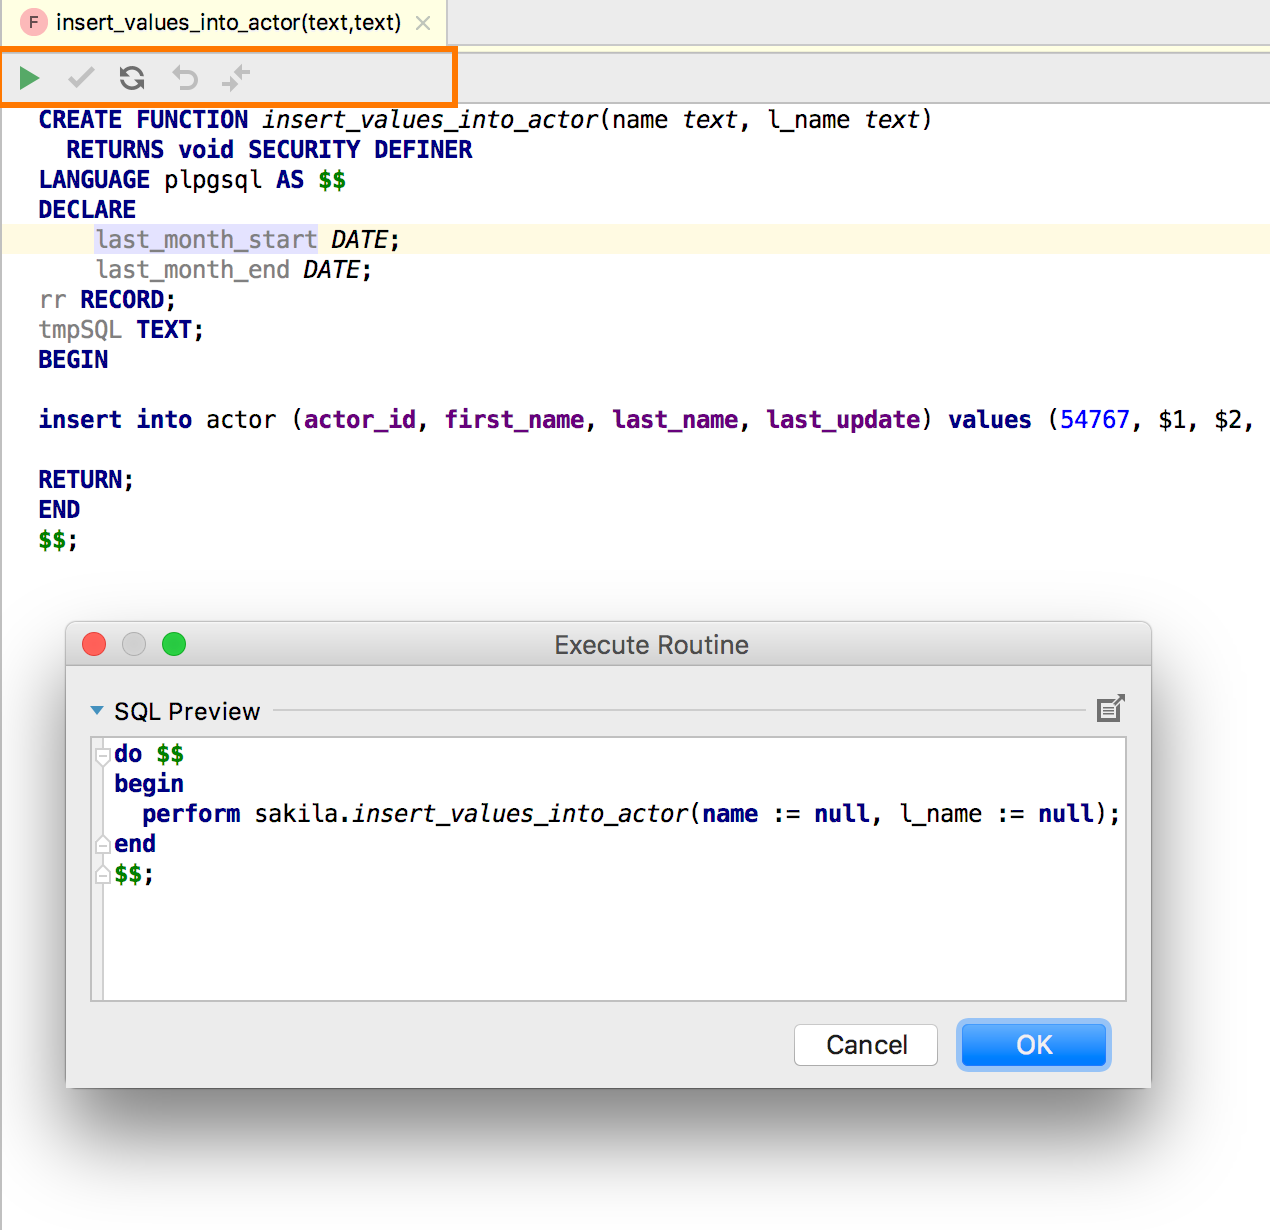Click the 'DECLARE' keyword
The height and width of the screenshot is (1230, 1270).
[x=87, y=210]
